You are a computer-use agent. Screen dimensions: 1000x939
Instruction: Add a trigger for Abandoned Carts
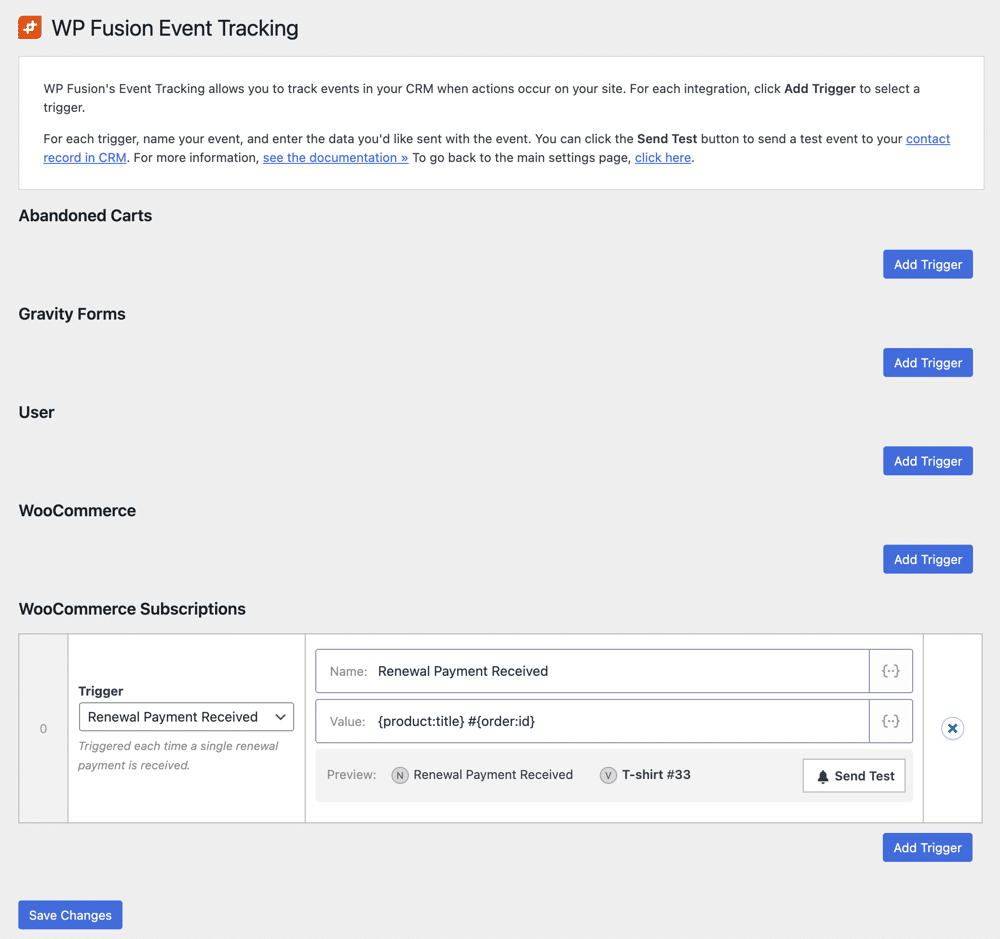(927, 264)
